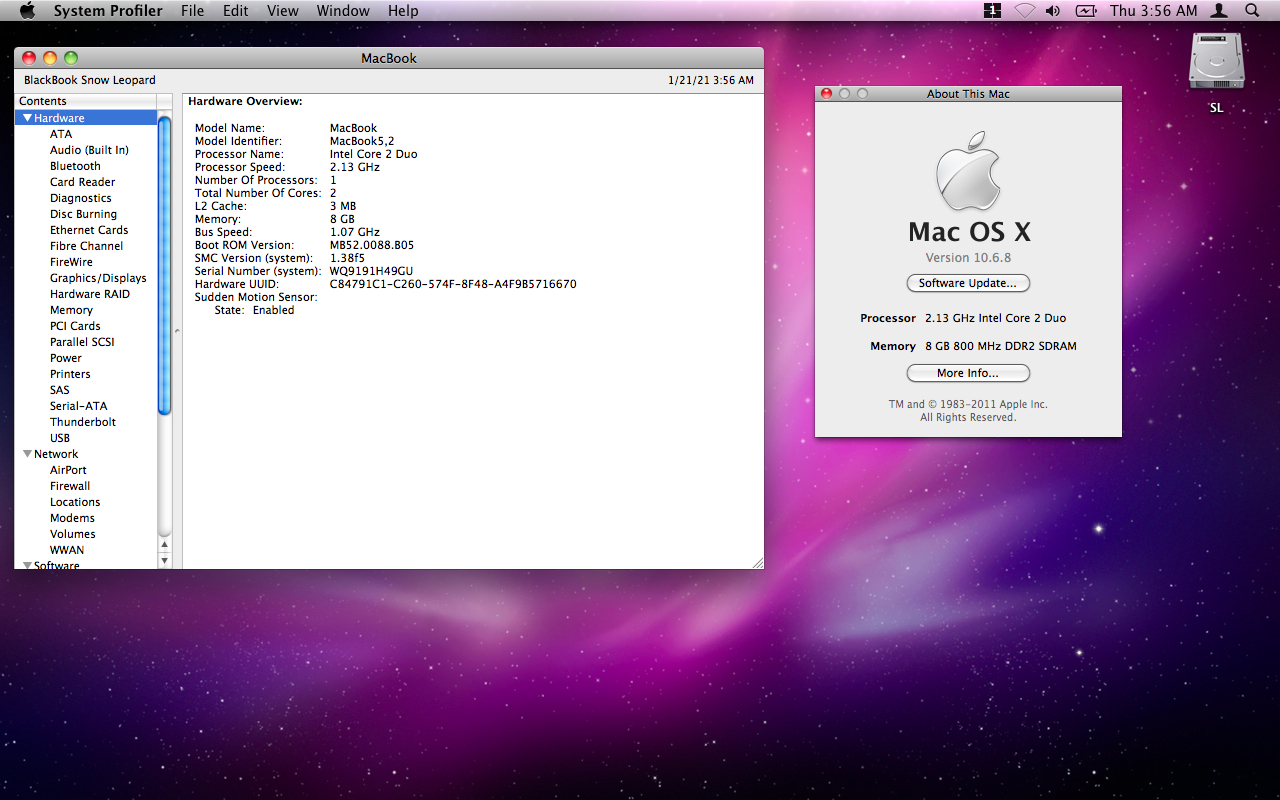Select SAS in sidebar
The width and height of the screenshot is (1280, 800).
60,390
